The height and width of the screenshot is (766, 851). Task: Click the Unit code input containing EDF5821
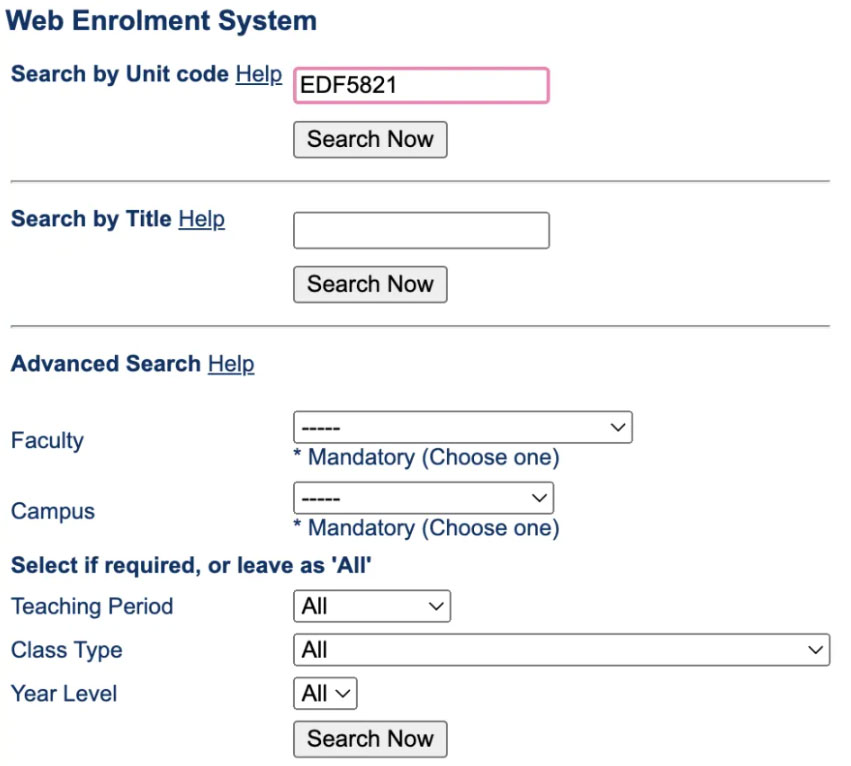pos(420,86)
